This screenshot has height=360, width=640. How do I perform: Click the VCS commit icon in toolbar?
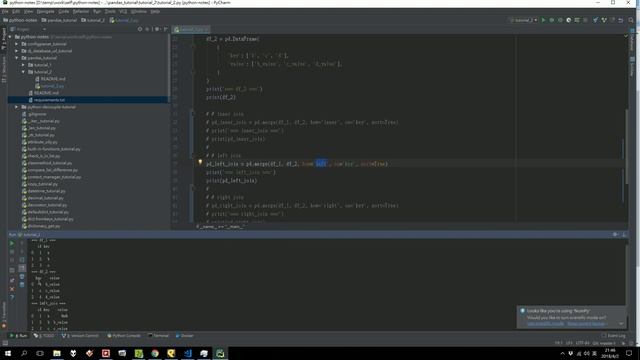pos(604,20)
